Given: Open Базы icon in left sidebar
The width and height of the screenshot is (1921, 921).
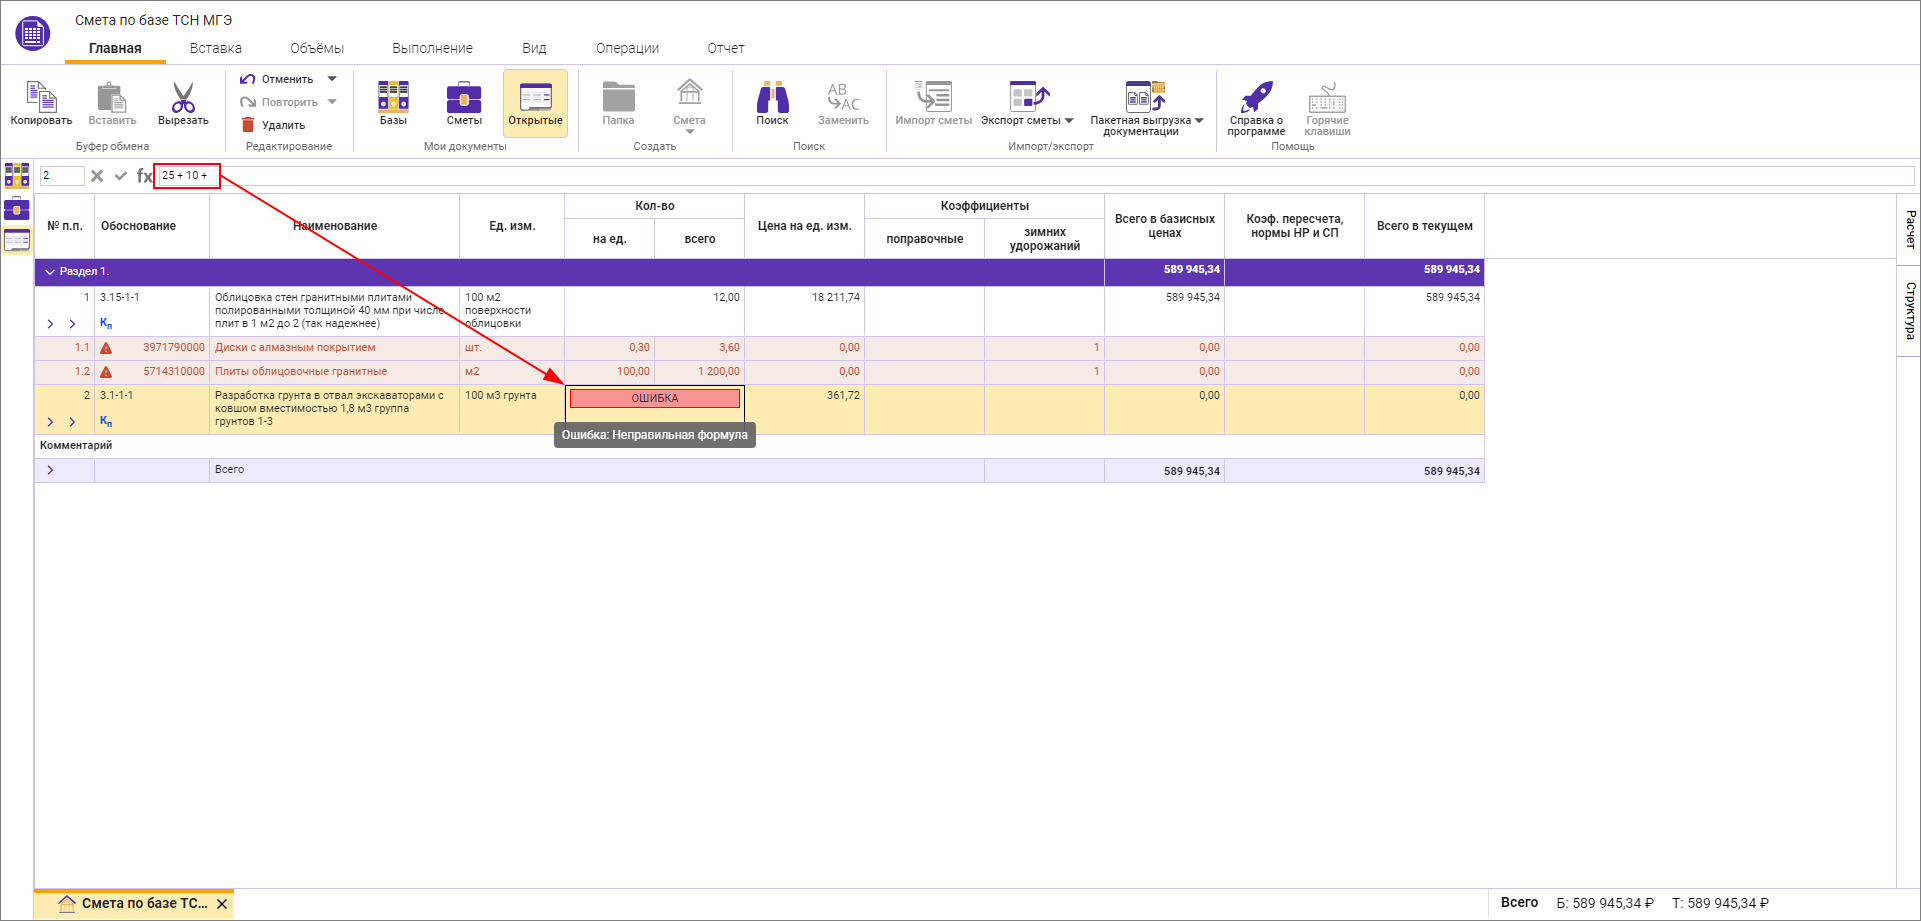Looking at the screenshot, I should [17, 175].
